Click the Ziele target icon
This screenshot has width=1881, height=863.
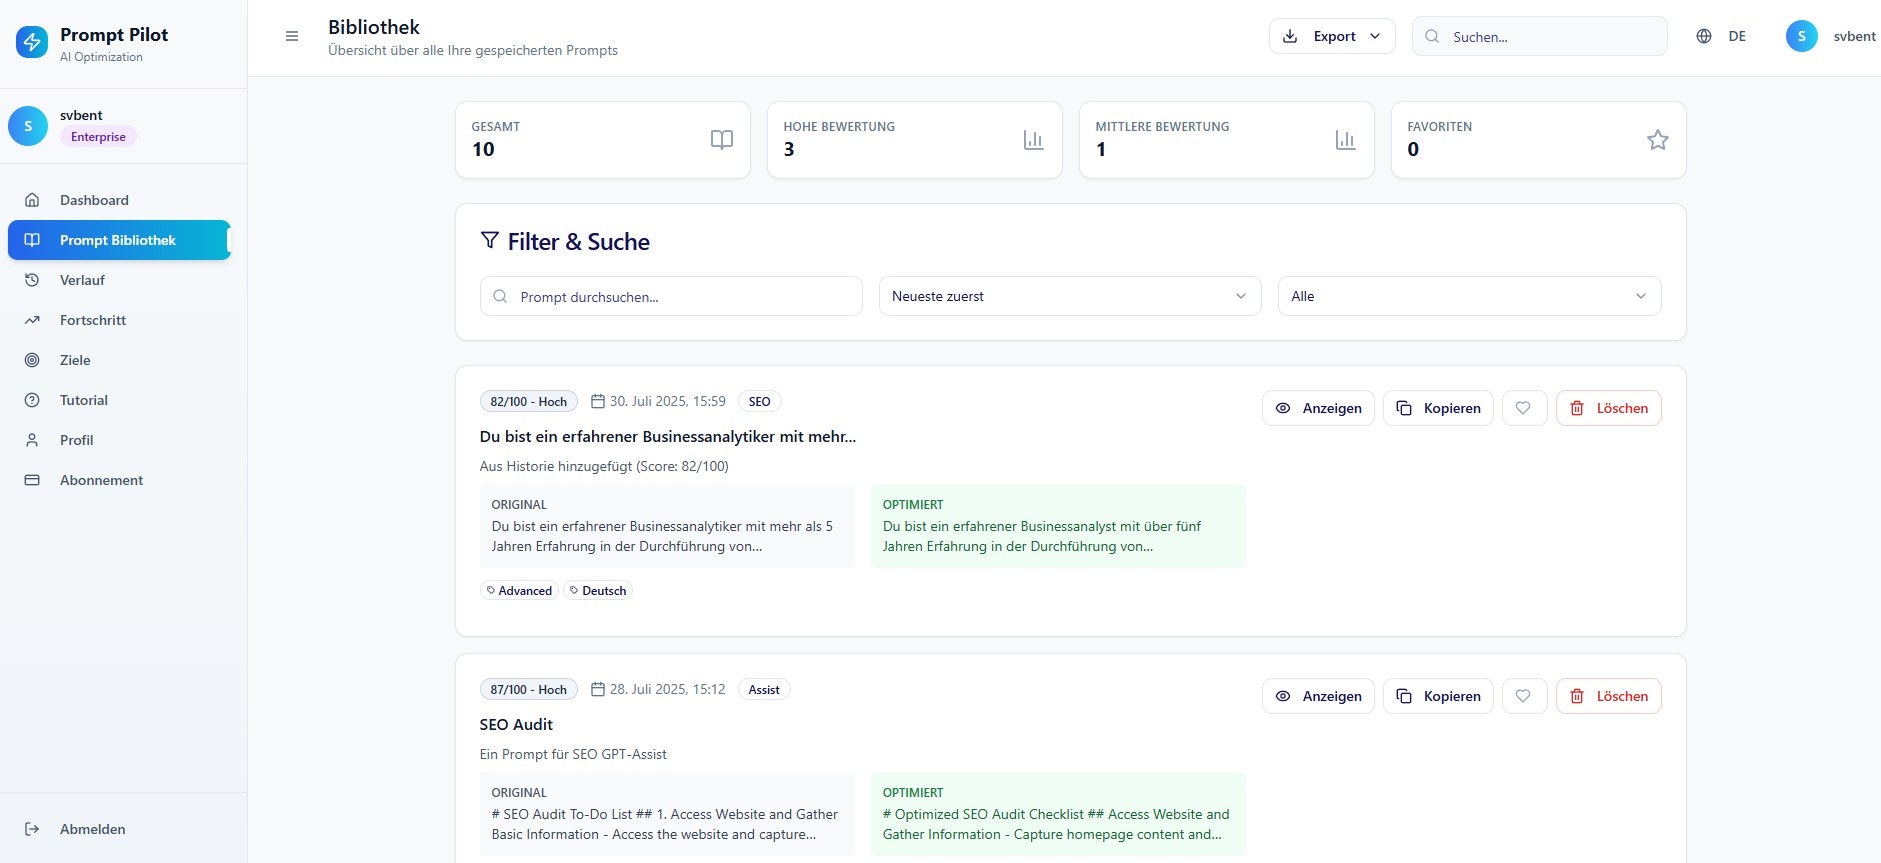[32, 360]
